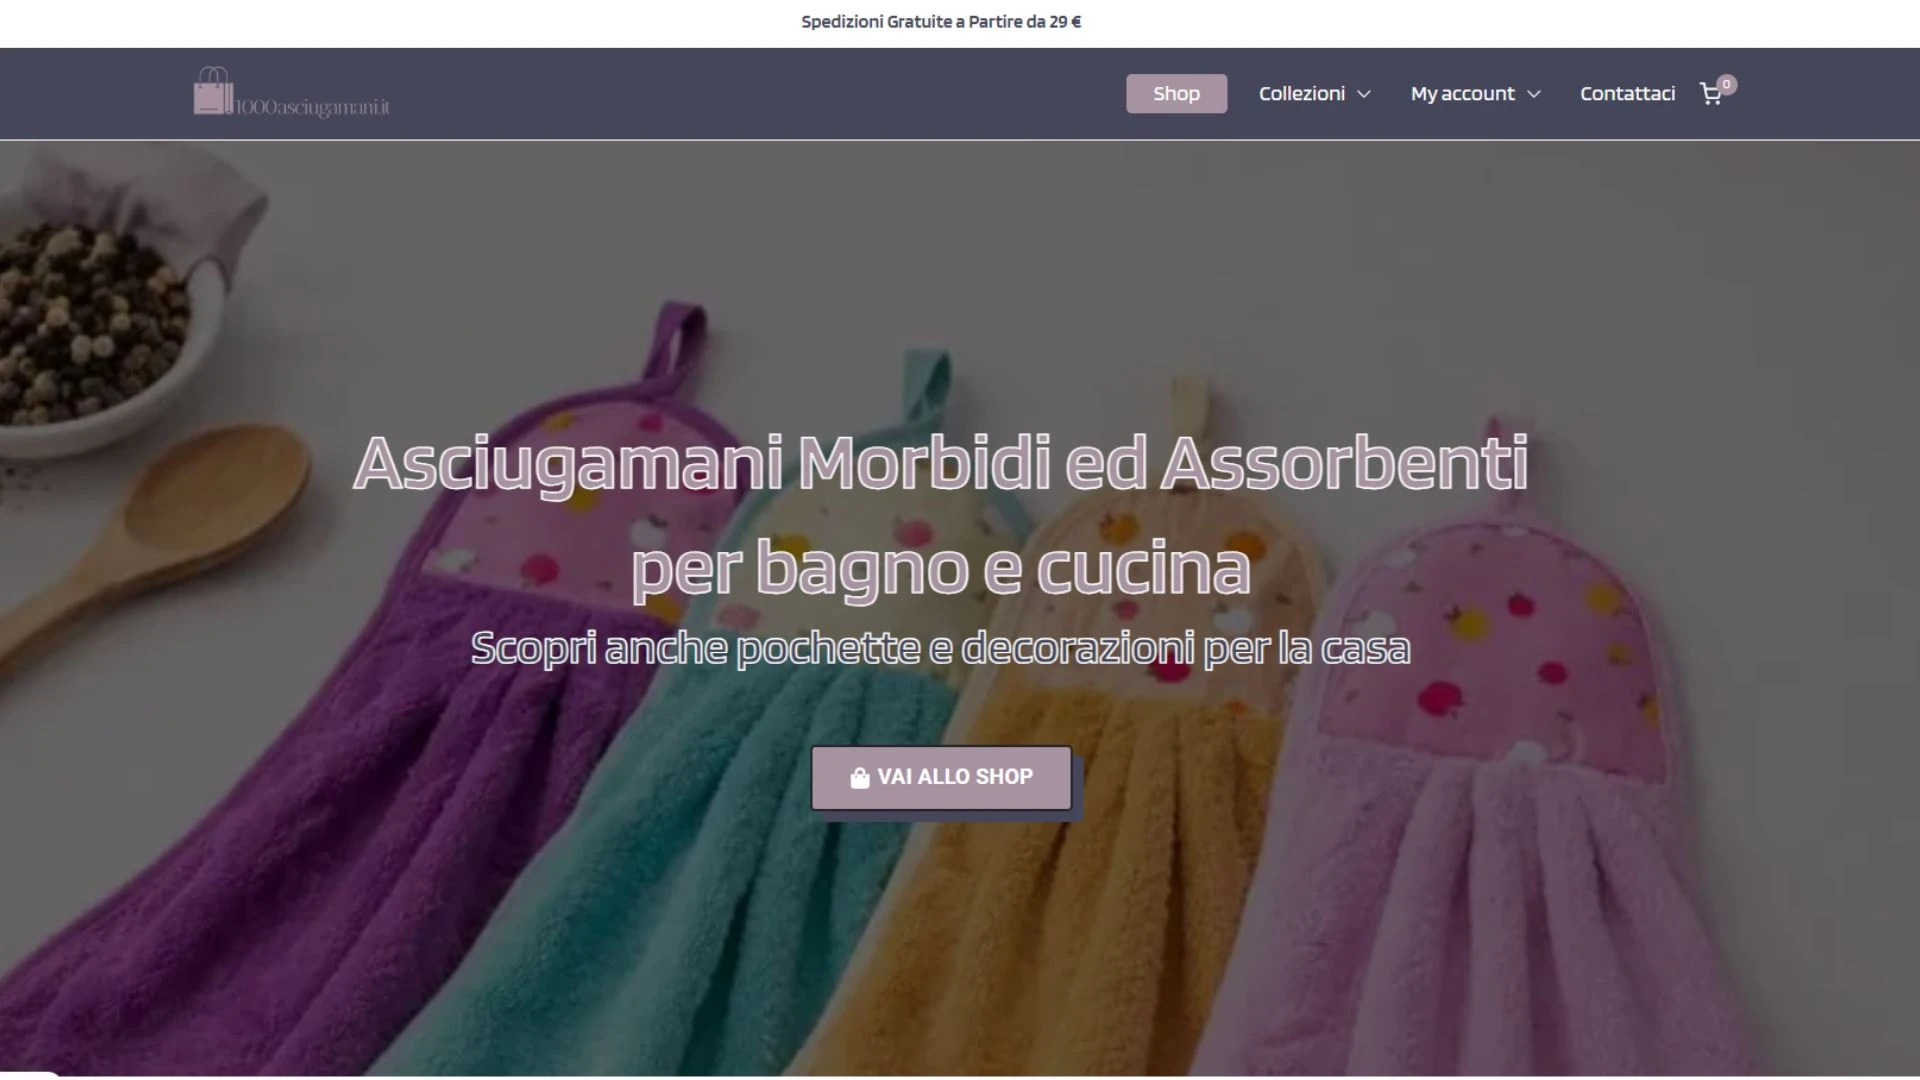Viewport: 1920px width, 1080px height.
Task: Click the hero headline about Asciugamani Morbidi
Action: (x=941, y=463)
